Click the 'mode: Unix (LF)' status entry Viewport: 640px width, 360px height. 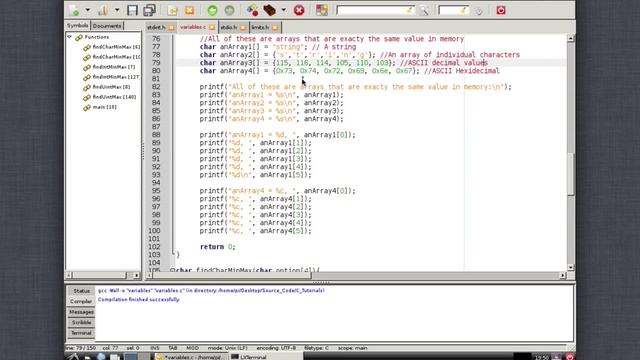(x=228, y=348)
